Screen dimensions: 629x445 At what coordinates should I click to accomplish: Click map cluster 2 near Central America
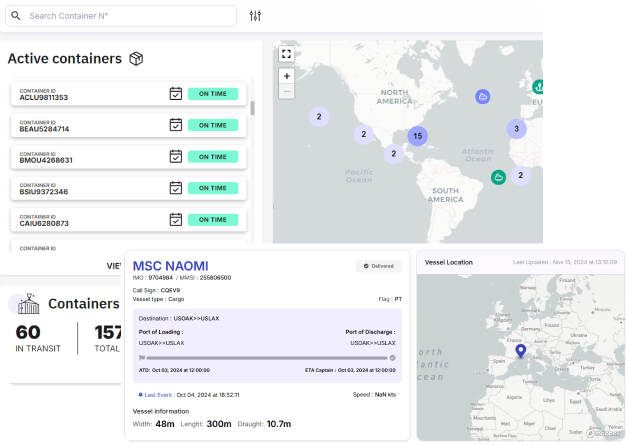(x=394, y=153)
